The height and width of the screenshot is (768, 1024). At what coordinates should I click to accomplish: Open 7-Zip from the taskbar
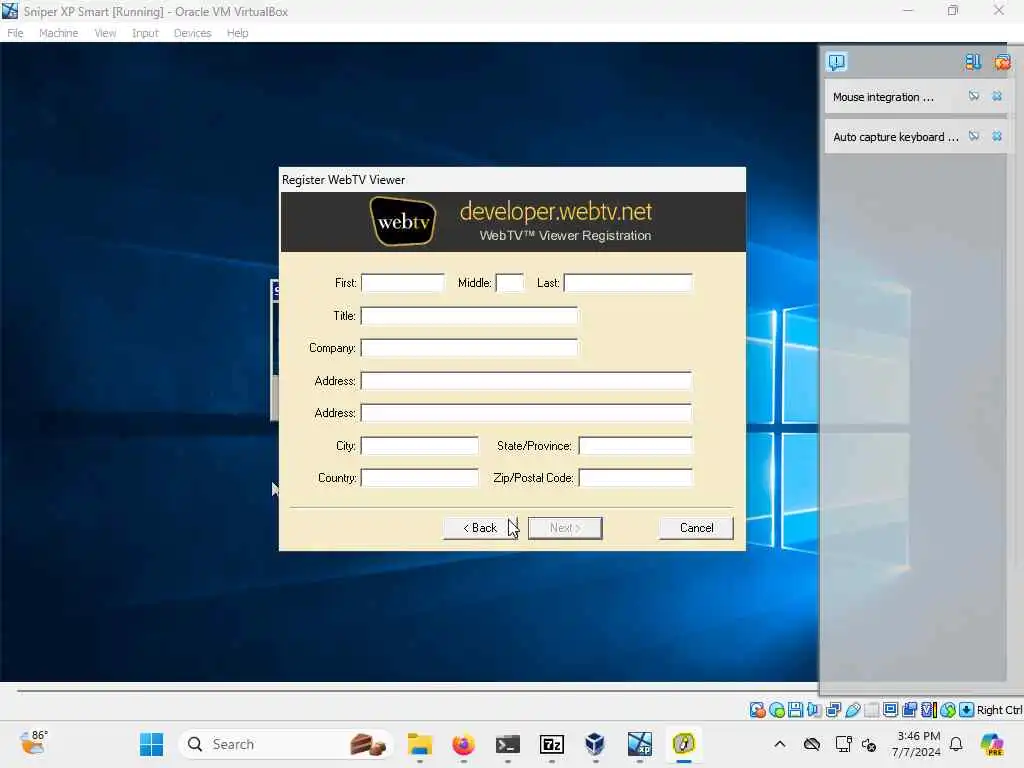coord(552,744)
